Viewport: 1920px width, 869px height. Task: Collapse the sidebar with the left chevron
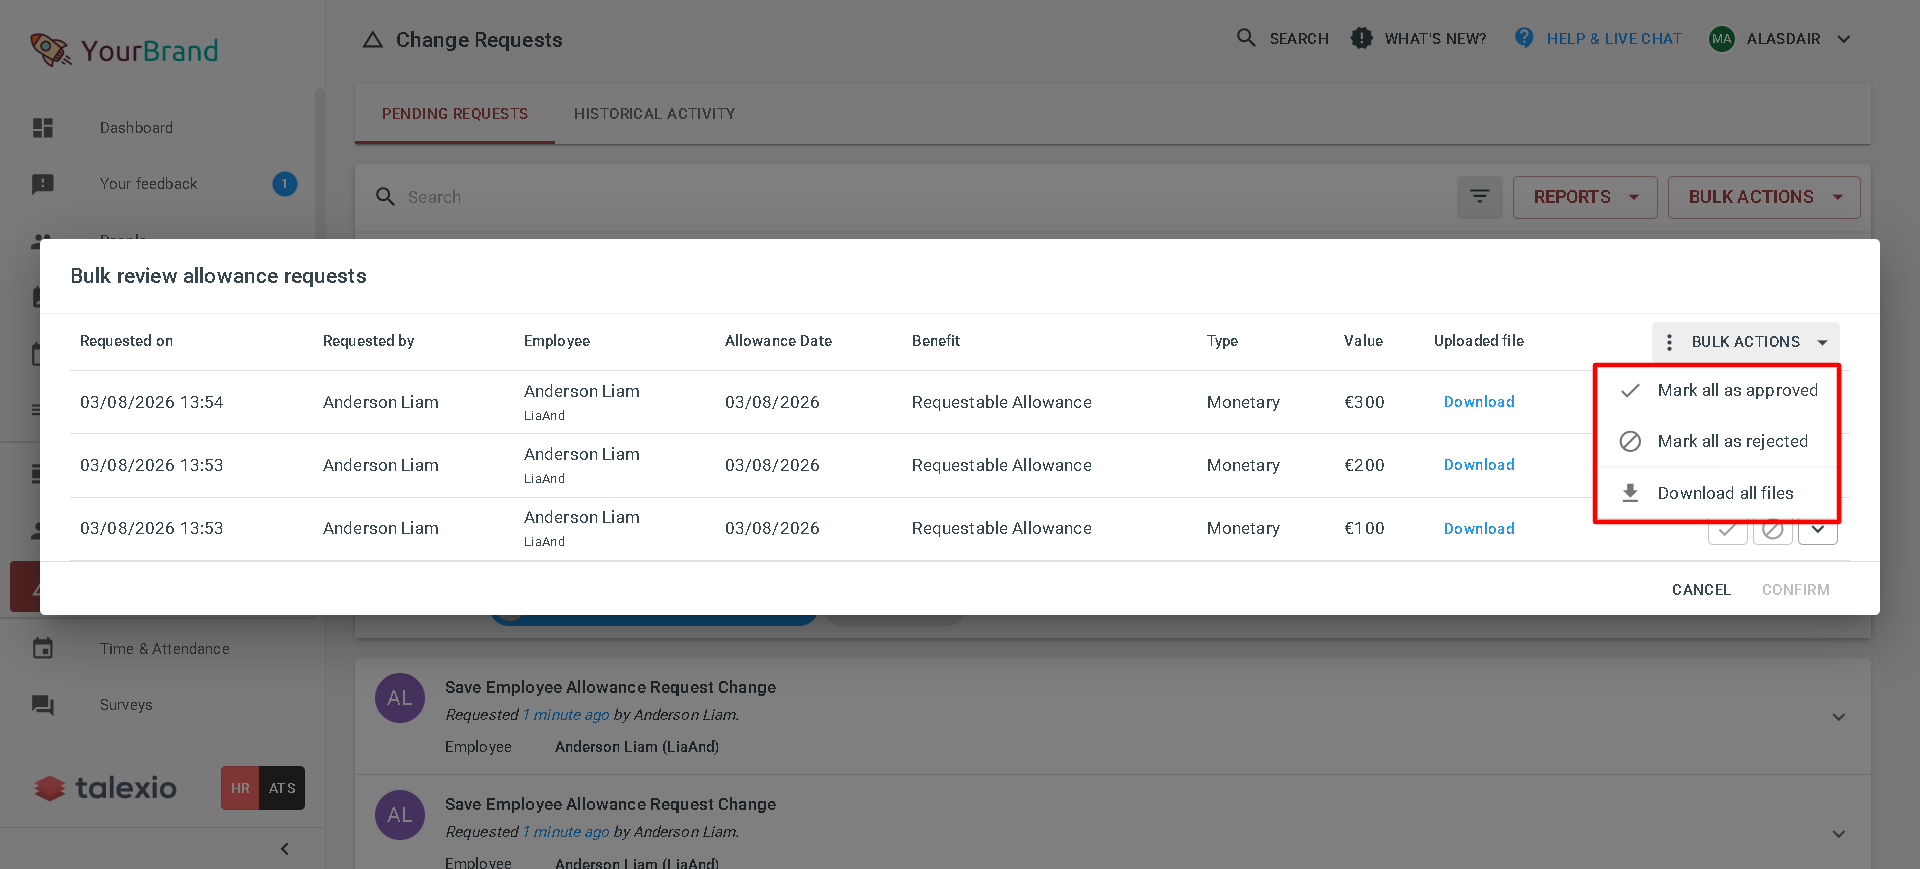pos(285,849)
